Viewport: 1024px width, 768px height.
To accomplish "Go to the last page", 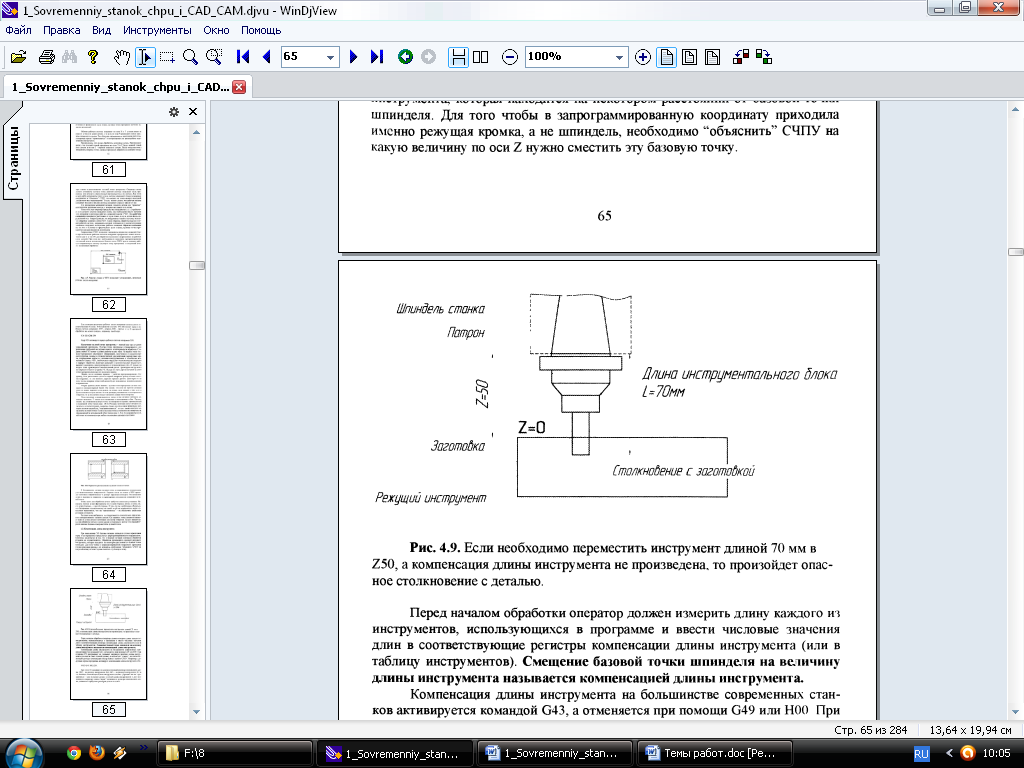I will [x=377, y=57].
